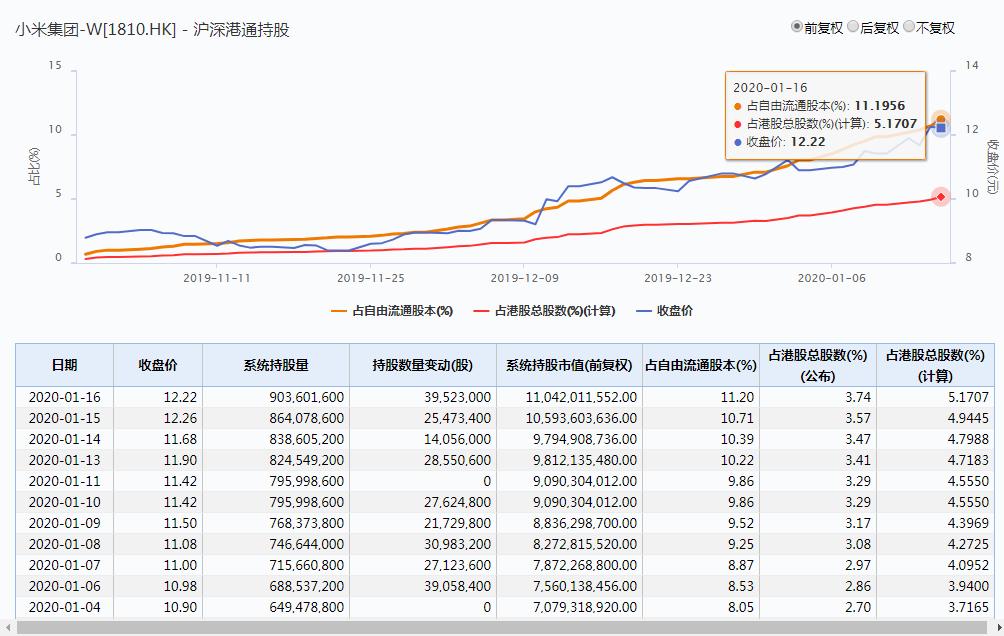Click calculated percentage 3.7165
The image size is (1004, 636).
935,607
